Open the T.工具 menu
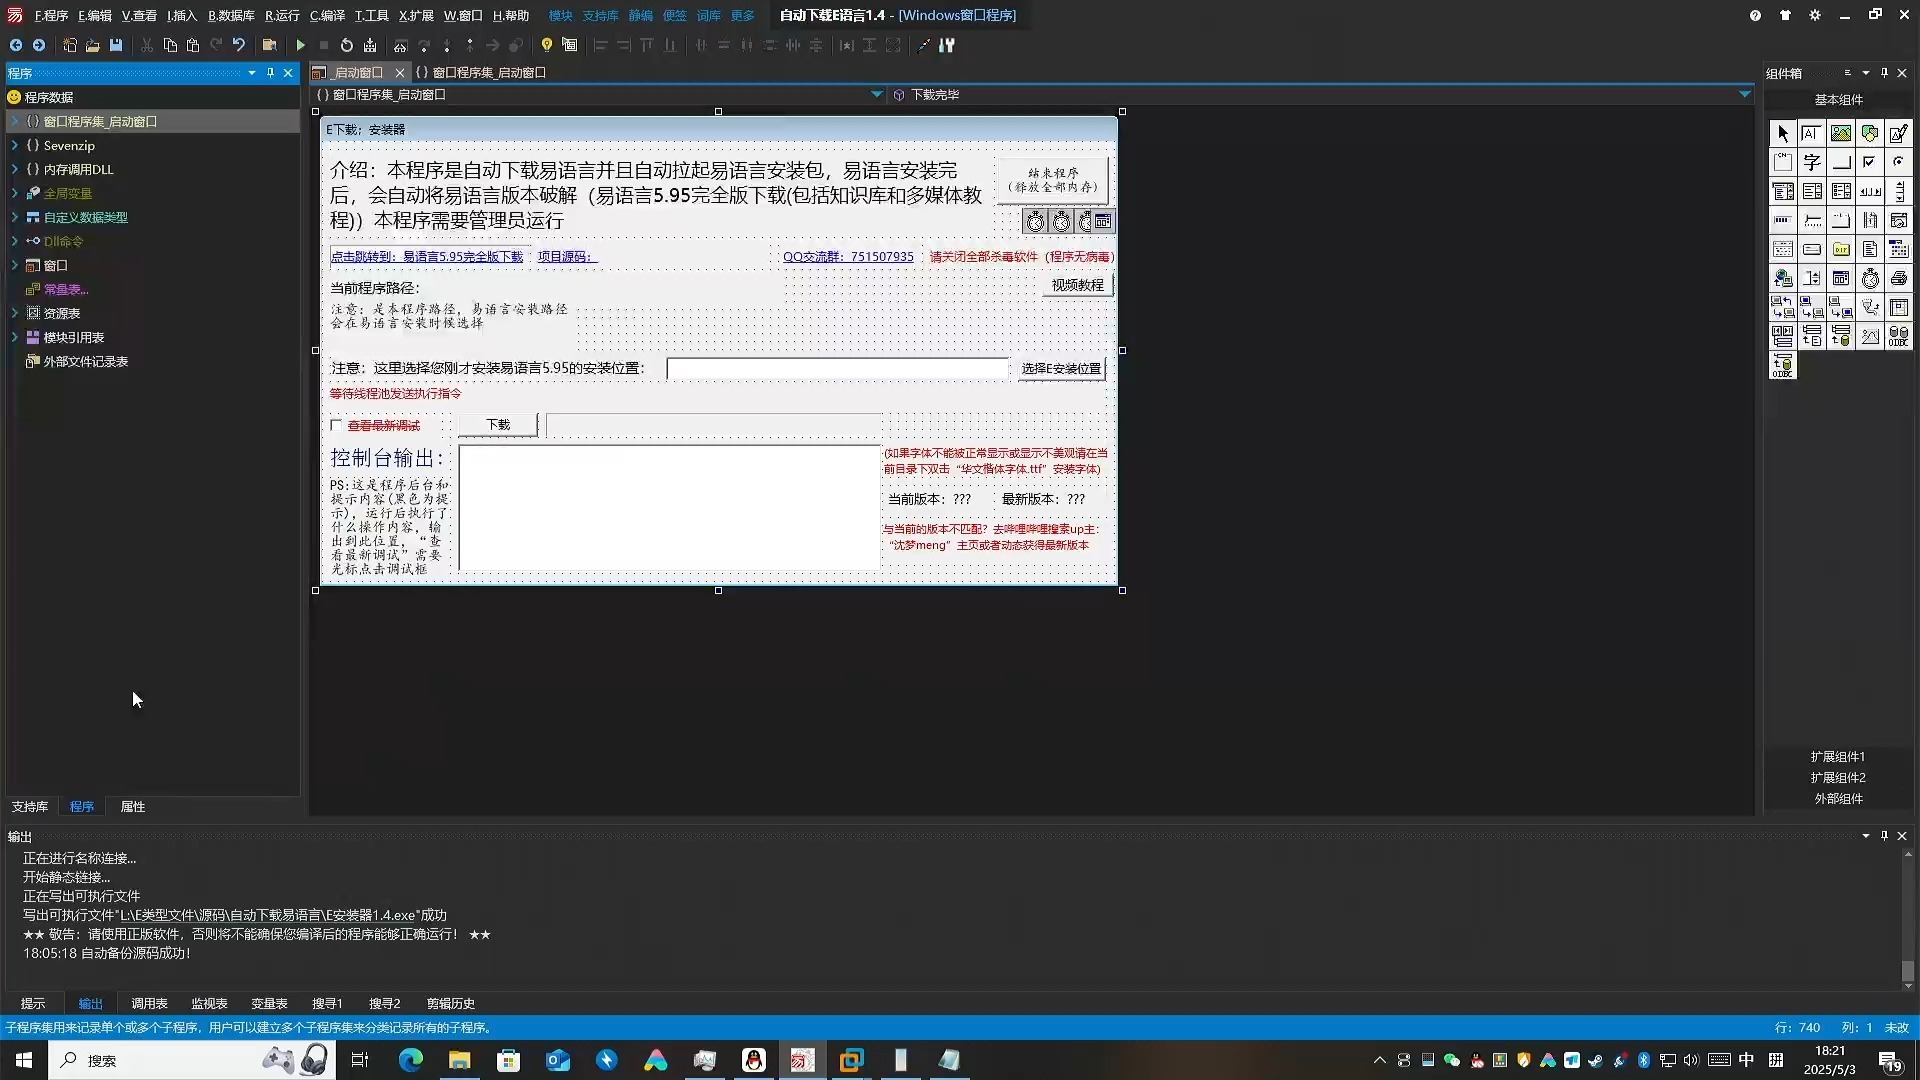This screenshot has height=1080, width=1920. (372, 15)
